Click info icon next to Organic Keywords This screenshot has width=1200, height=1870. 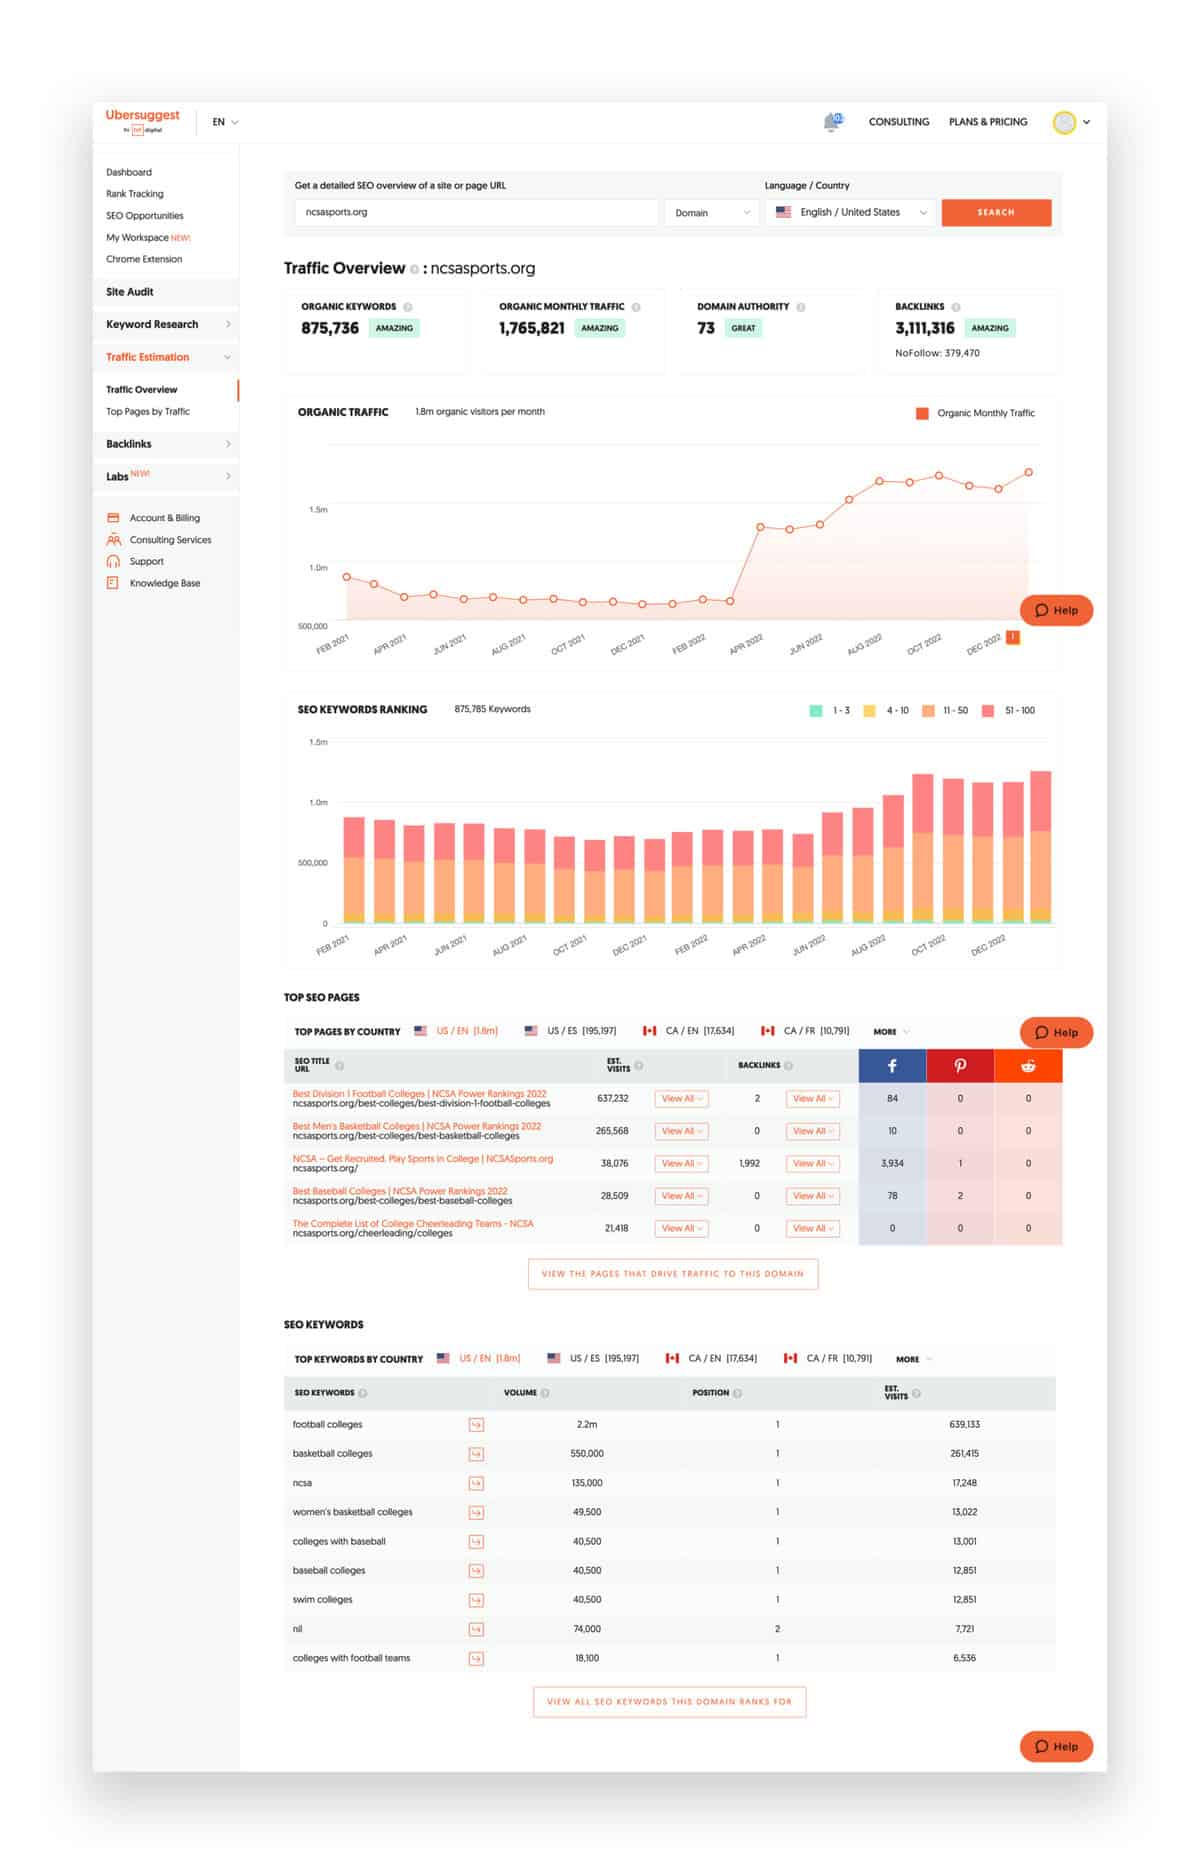pos(408,307)
